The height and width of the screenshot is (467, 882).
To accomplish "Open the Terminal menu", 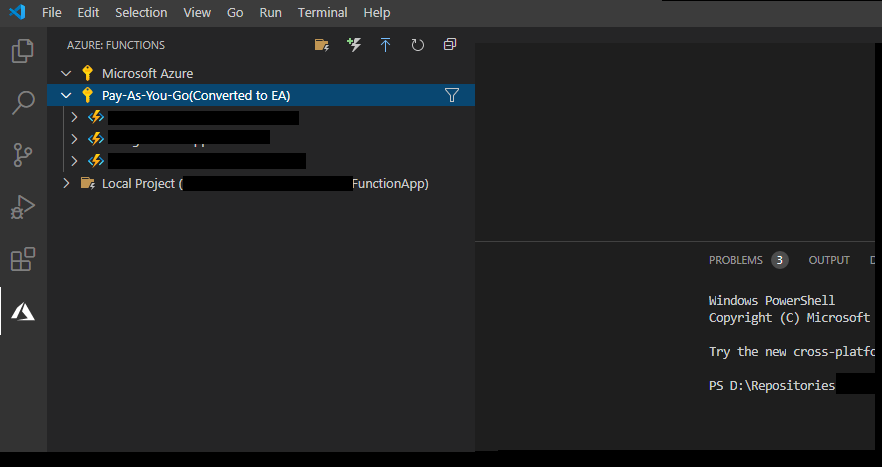I will tap(322, 12).
